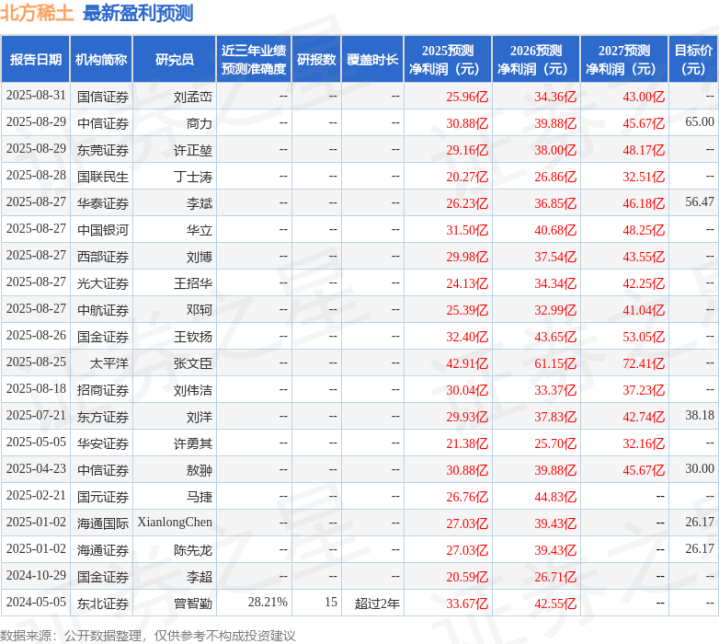Screen dimensions: 719x644
Task: Click the 25.96亿 profit value
Action: coord(467,97)
